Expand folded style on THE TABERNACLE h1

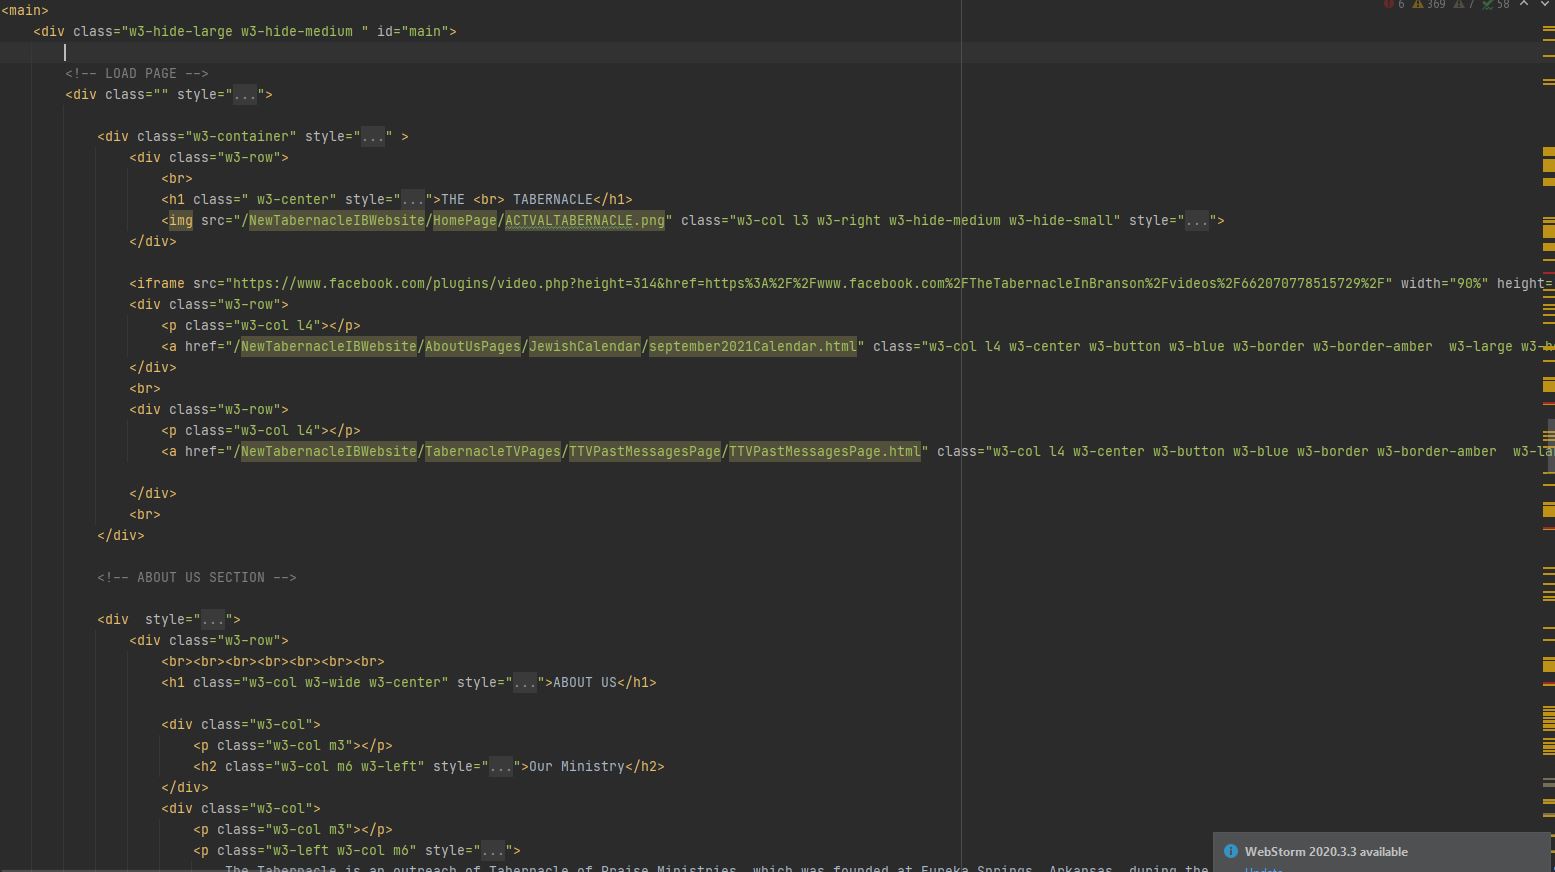click(x=413, y=200)
